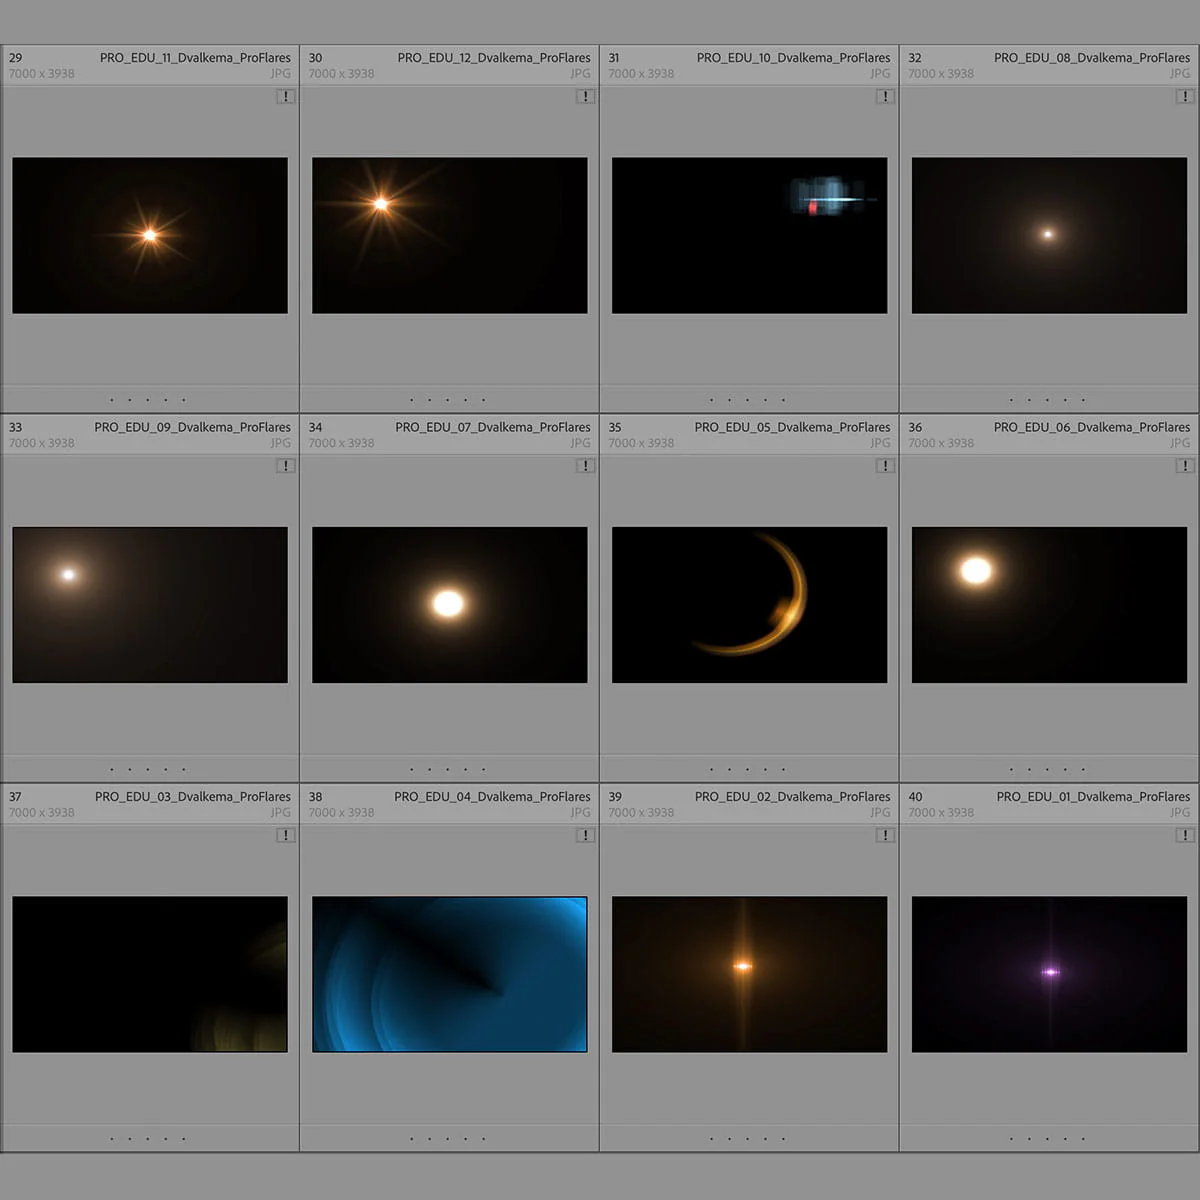Click the warning badge on PRO_EDU_07 cell
Screen dimensions: 1200x1200
coord(585,466)
